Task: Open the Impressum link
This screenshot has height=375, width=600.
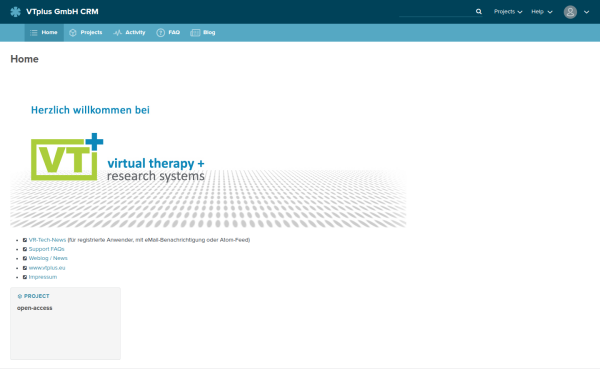Action: (x=43, y=277)
